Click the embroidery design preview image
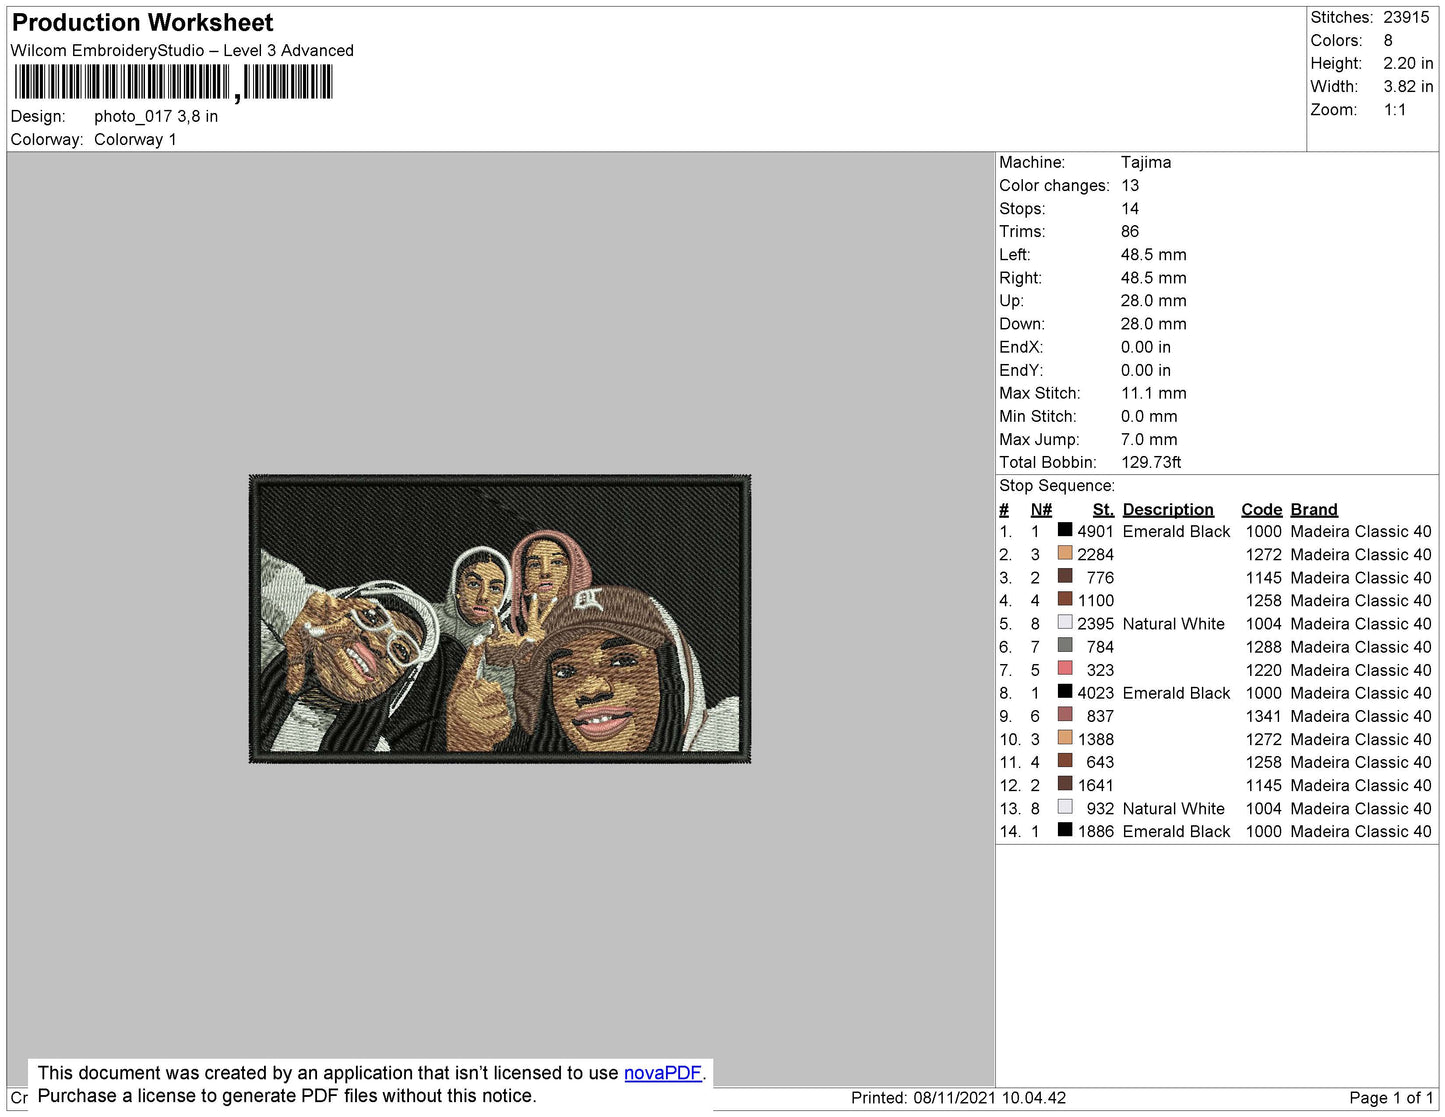 tap(500, 619)
